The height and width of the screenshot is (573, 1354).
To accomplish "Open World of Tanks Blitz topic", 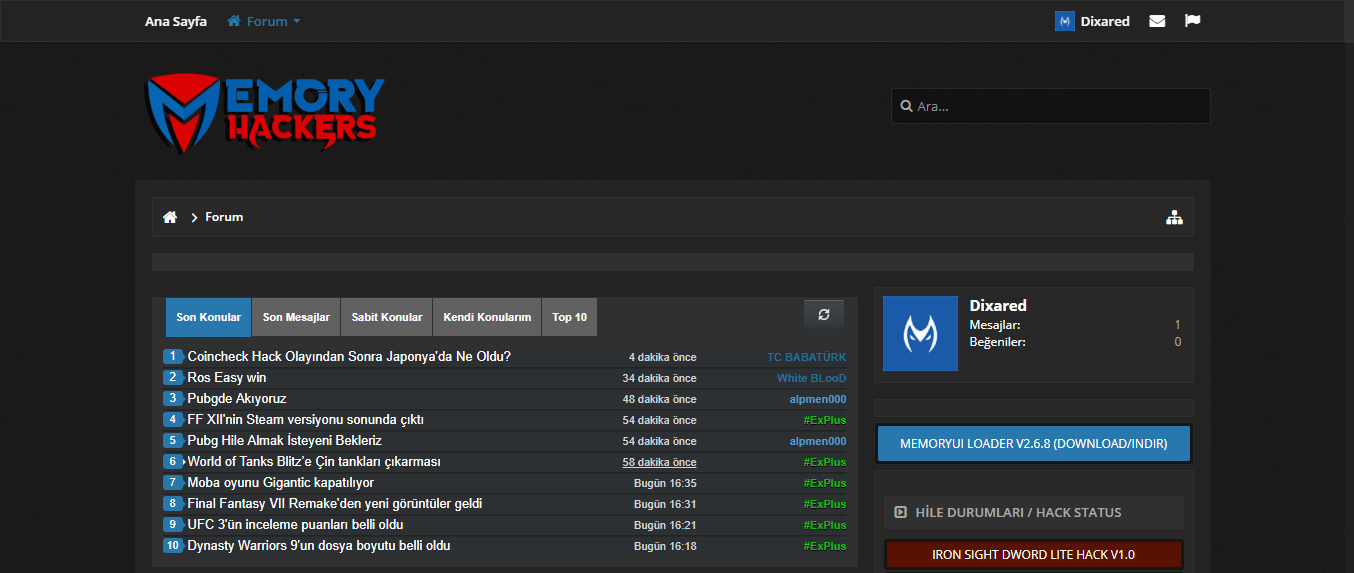I will pyautogui.click(x=314, y=462).
